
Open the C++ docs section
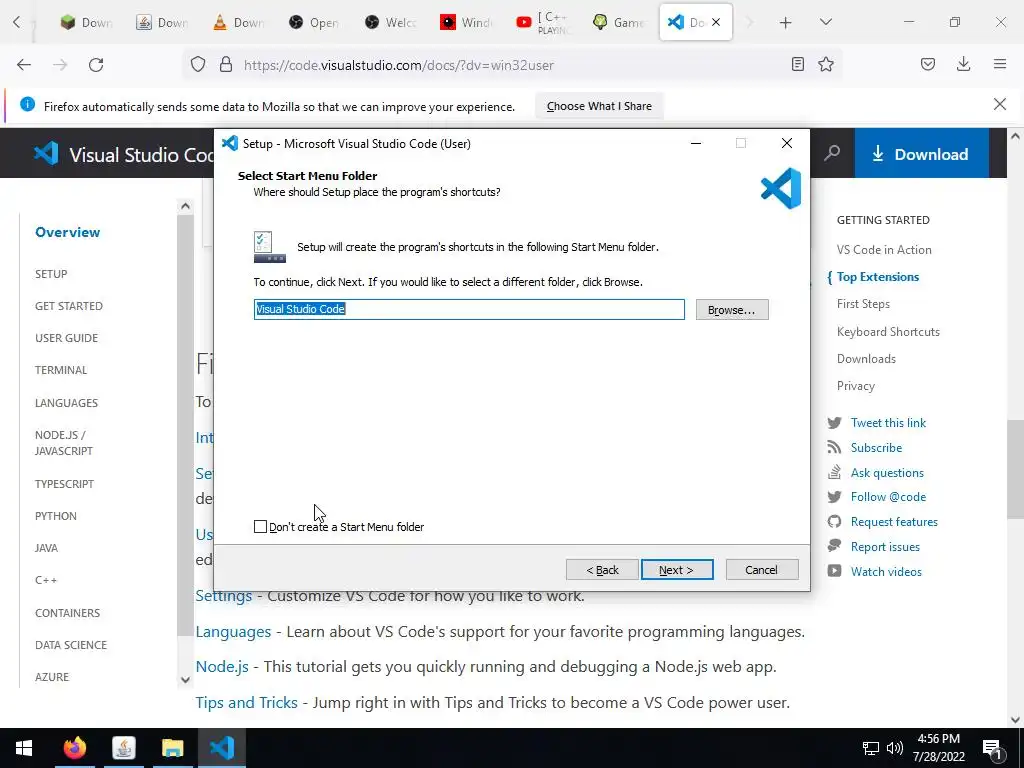tap(46, 580)
